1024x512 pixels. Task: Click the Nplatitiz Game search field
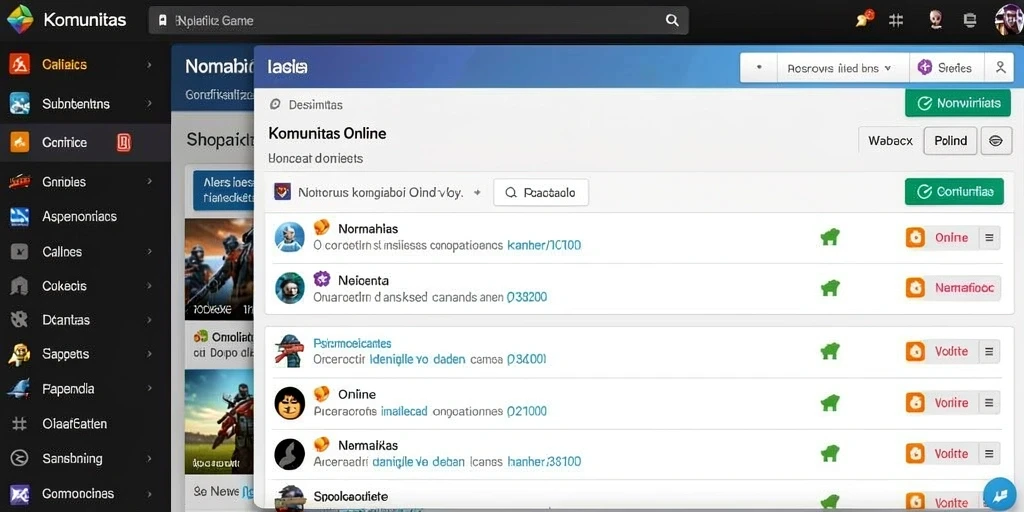(419, 20)
